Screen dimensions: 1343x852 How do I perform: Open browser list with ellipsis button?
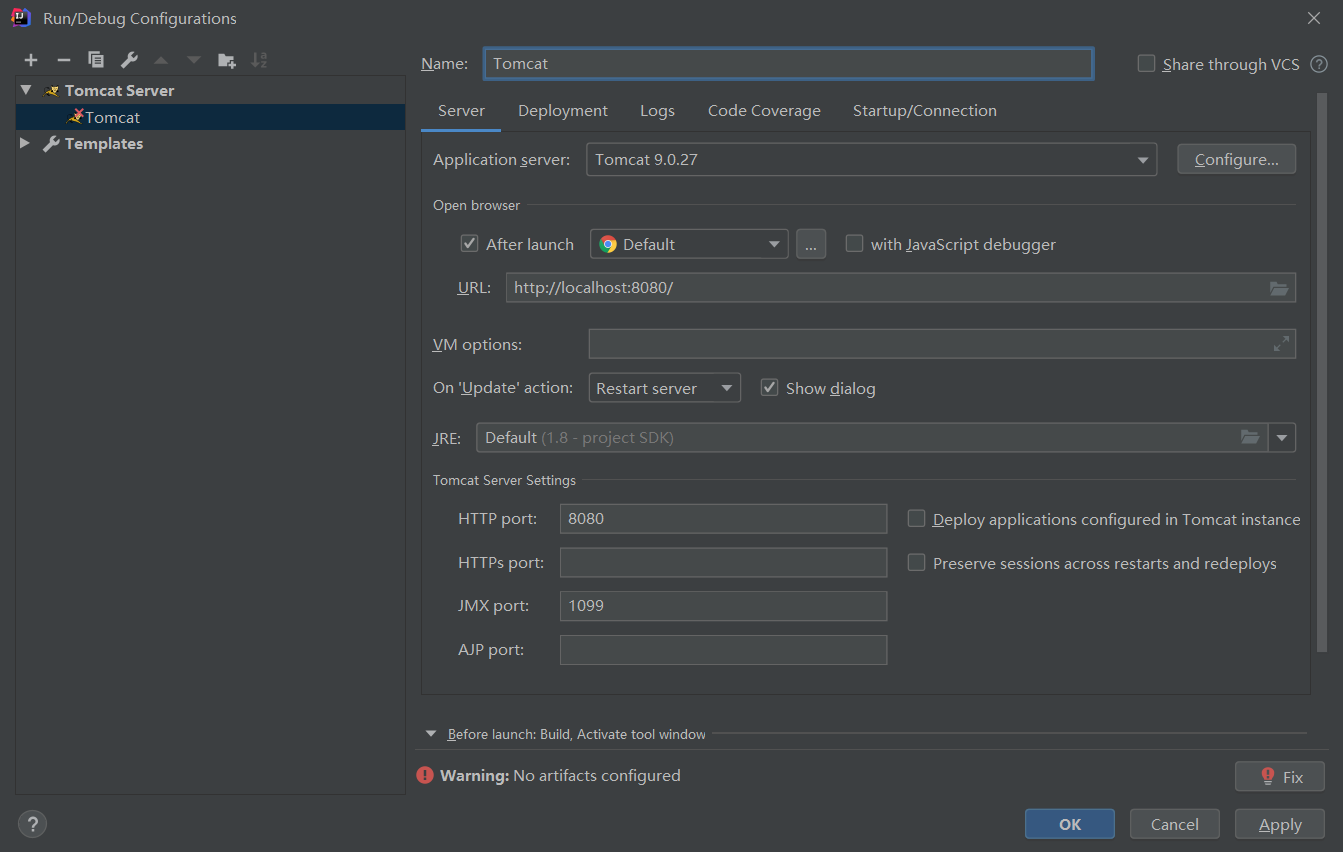(x=811, y=244)
